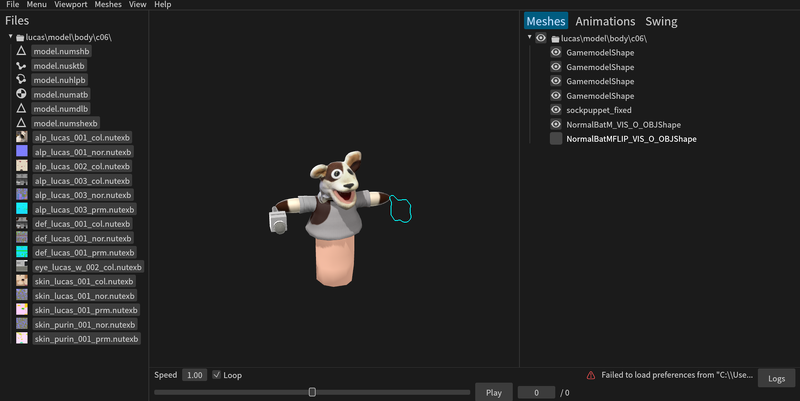Click the alp_lucas_001_col.nutexb texture thumbnail
800x401 pixels.
pyautogui.click(x=21, y=137)
